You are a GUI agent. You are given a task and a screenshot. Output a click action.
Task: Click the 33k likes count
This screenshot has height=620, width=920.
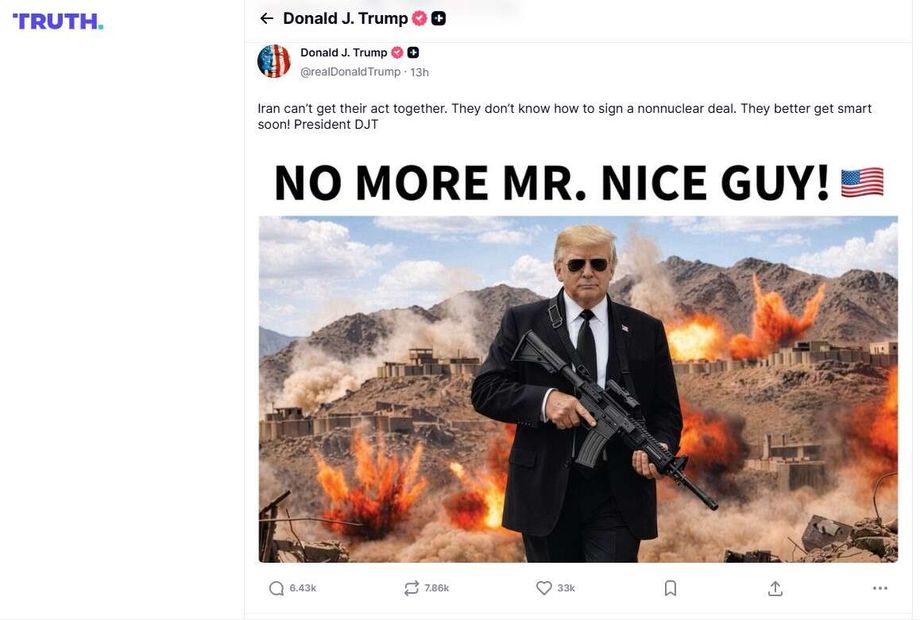pyautogui.click(x=566, y=588)
